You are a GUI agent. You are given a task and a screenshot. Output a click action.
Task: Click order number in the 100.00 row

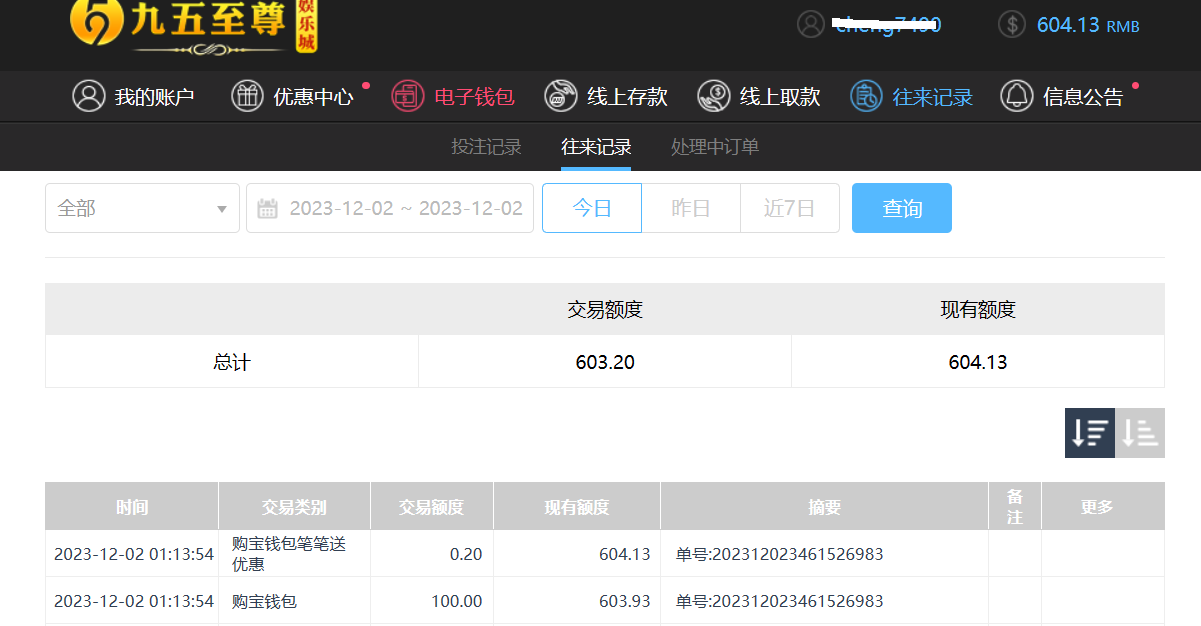(x=780, y=601)
